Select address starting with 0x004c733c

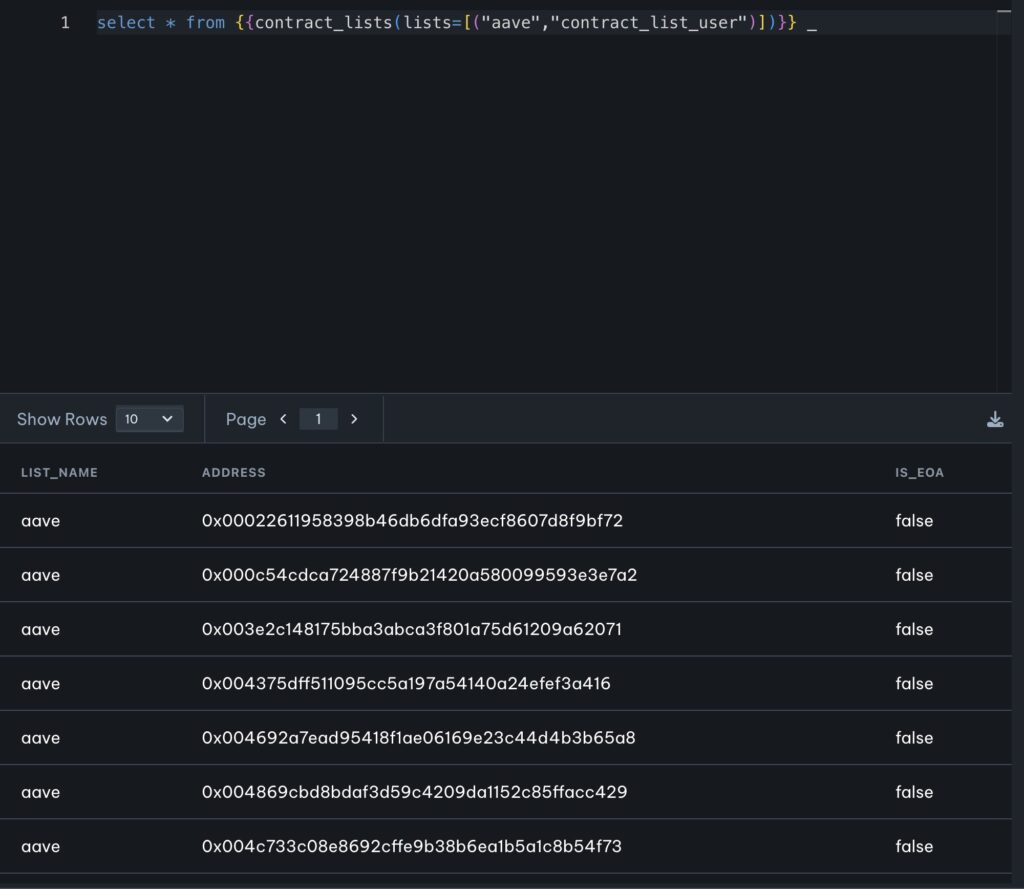click(411, 846)
